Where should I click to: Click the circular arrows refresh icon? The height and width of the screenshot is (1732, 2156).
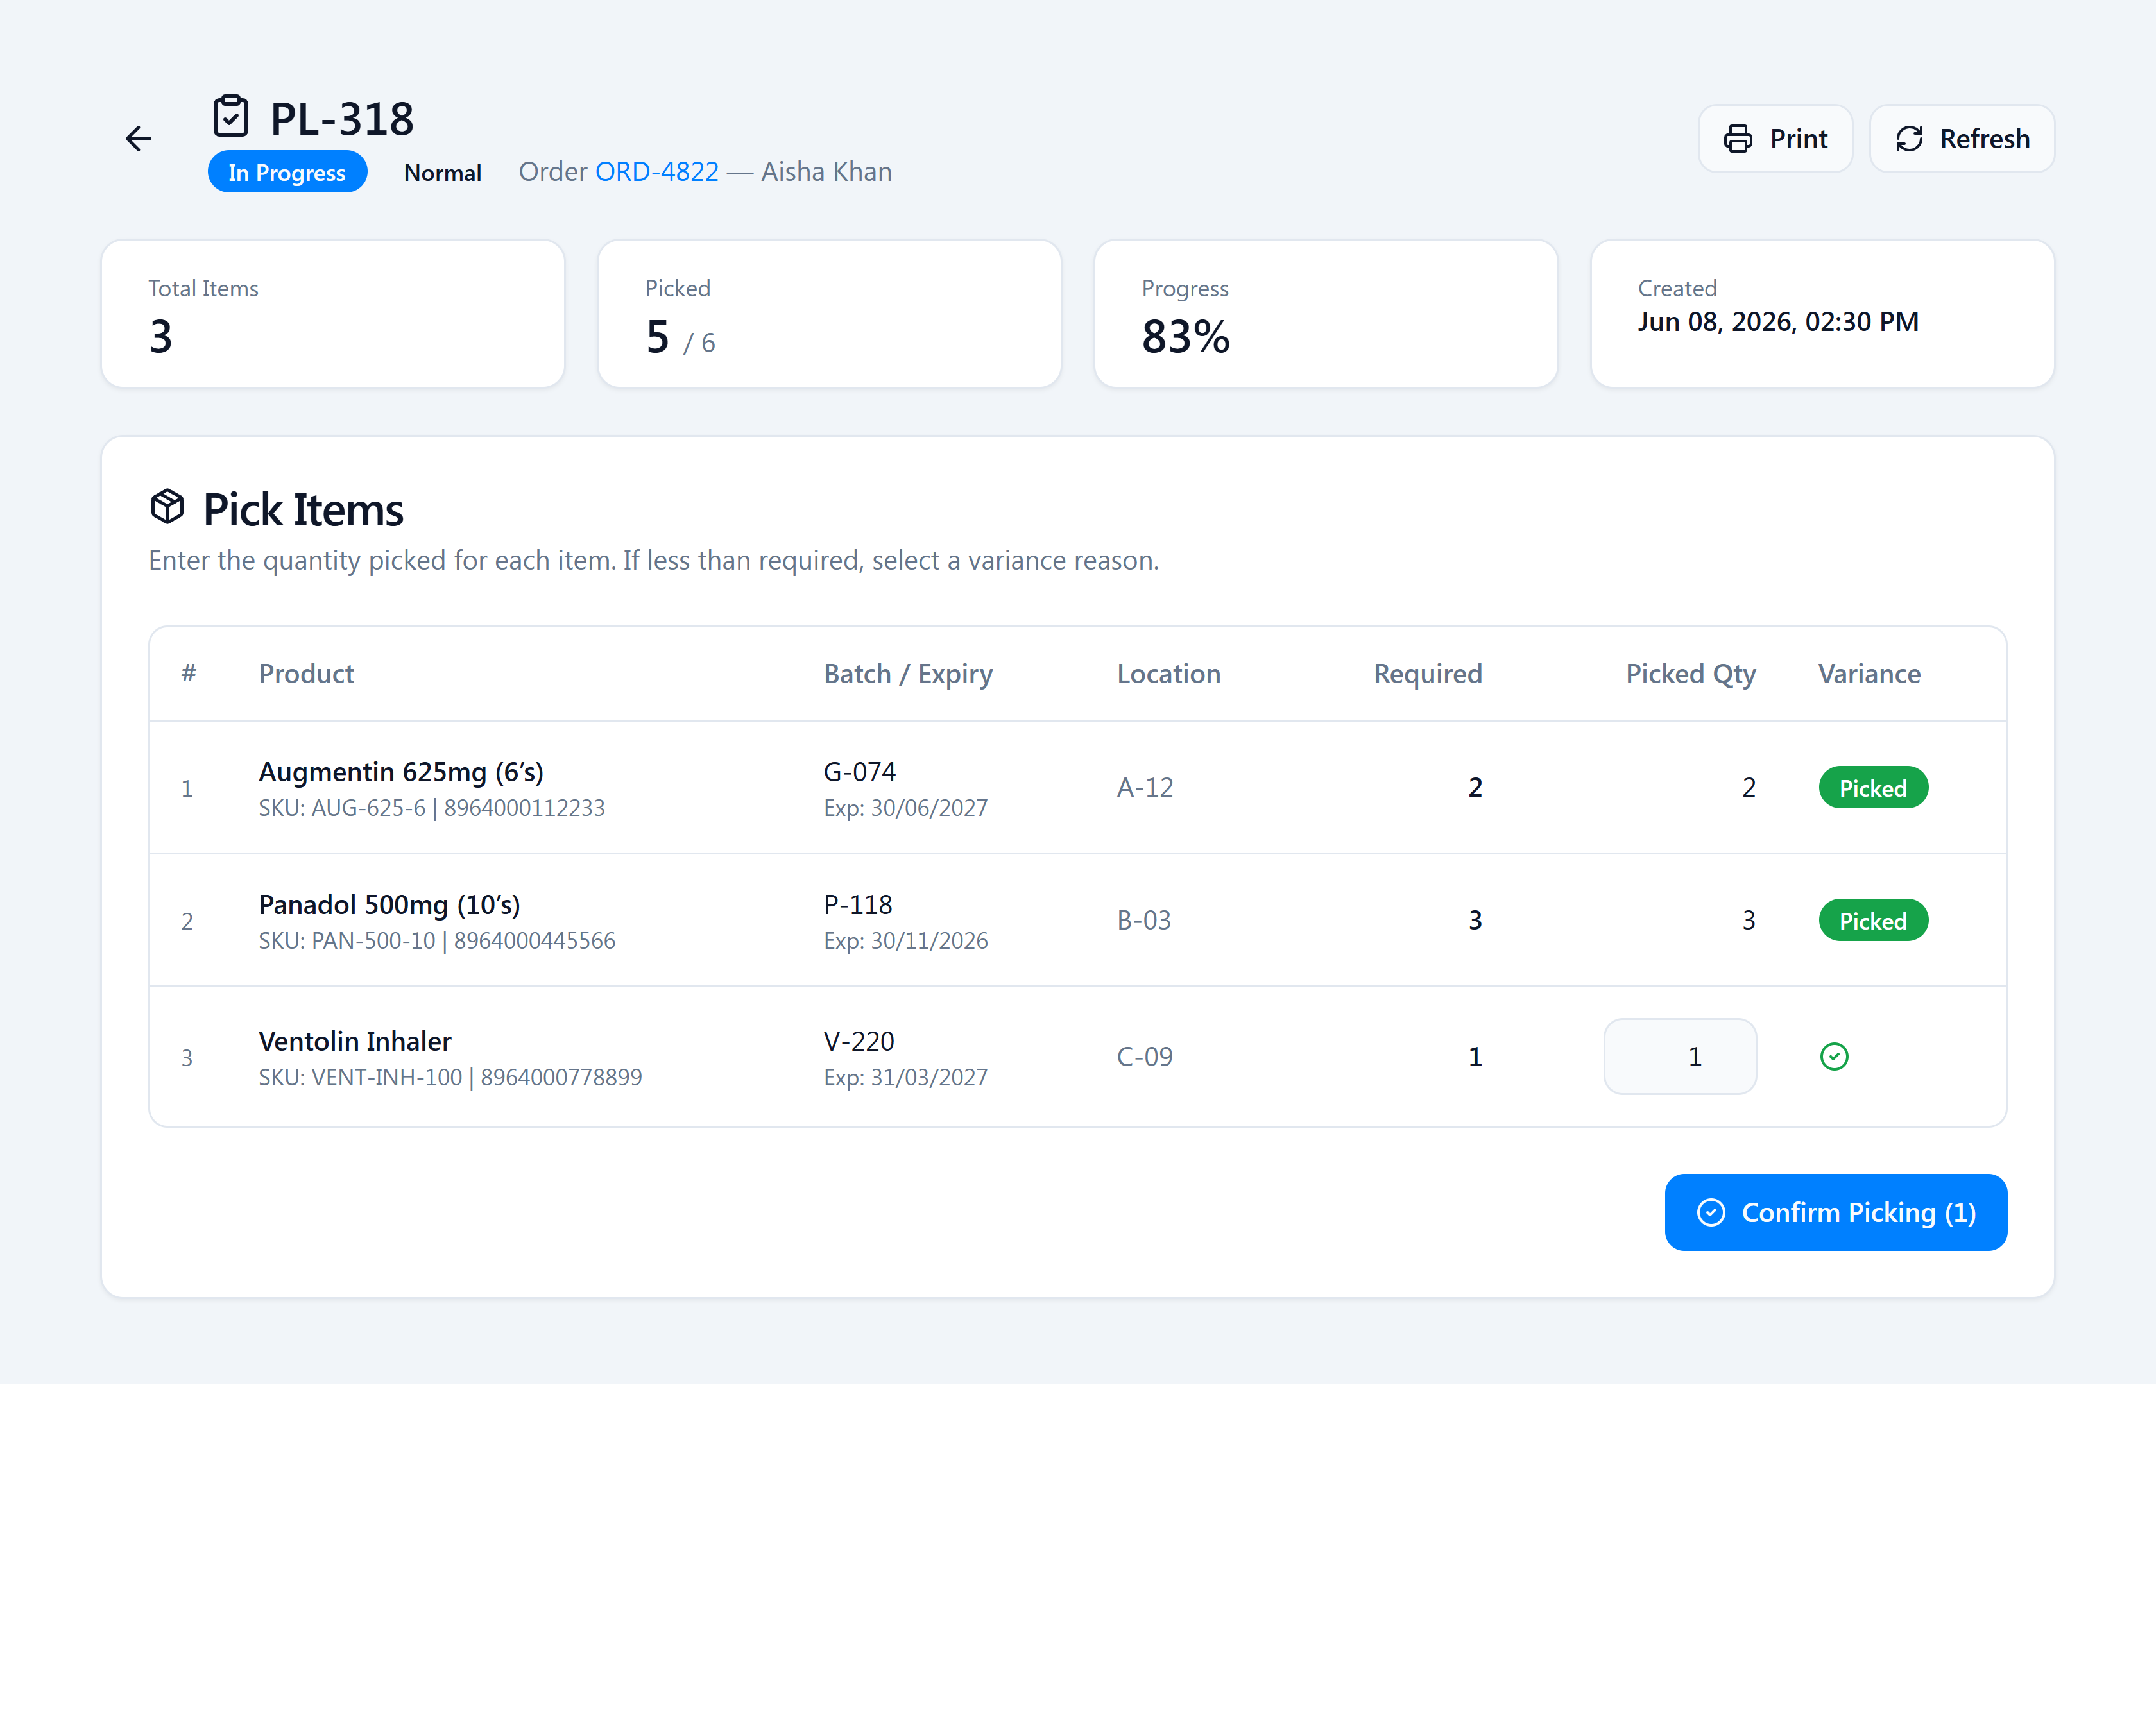point(1909,139)
